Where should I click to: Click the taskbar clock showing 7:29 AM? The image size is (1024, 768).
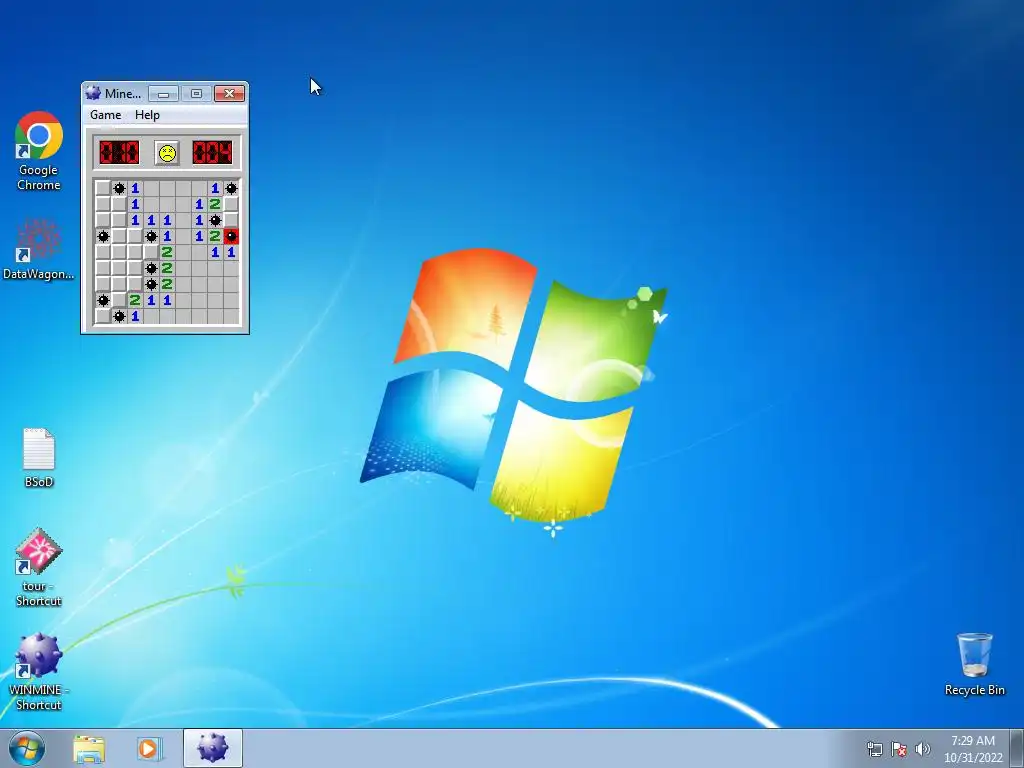pos(973,749)
